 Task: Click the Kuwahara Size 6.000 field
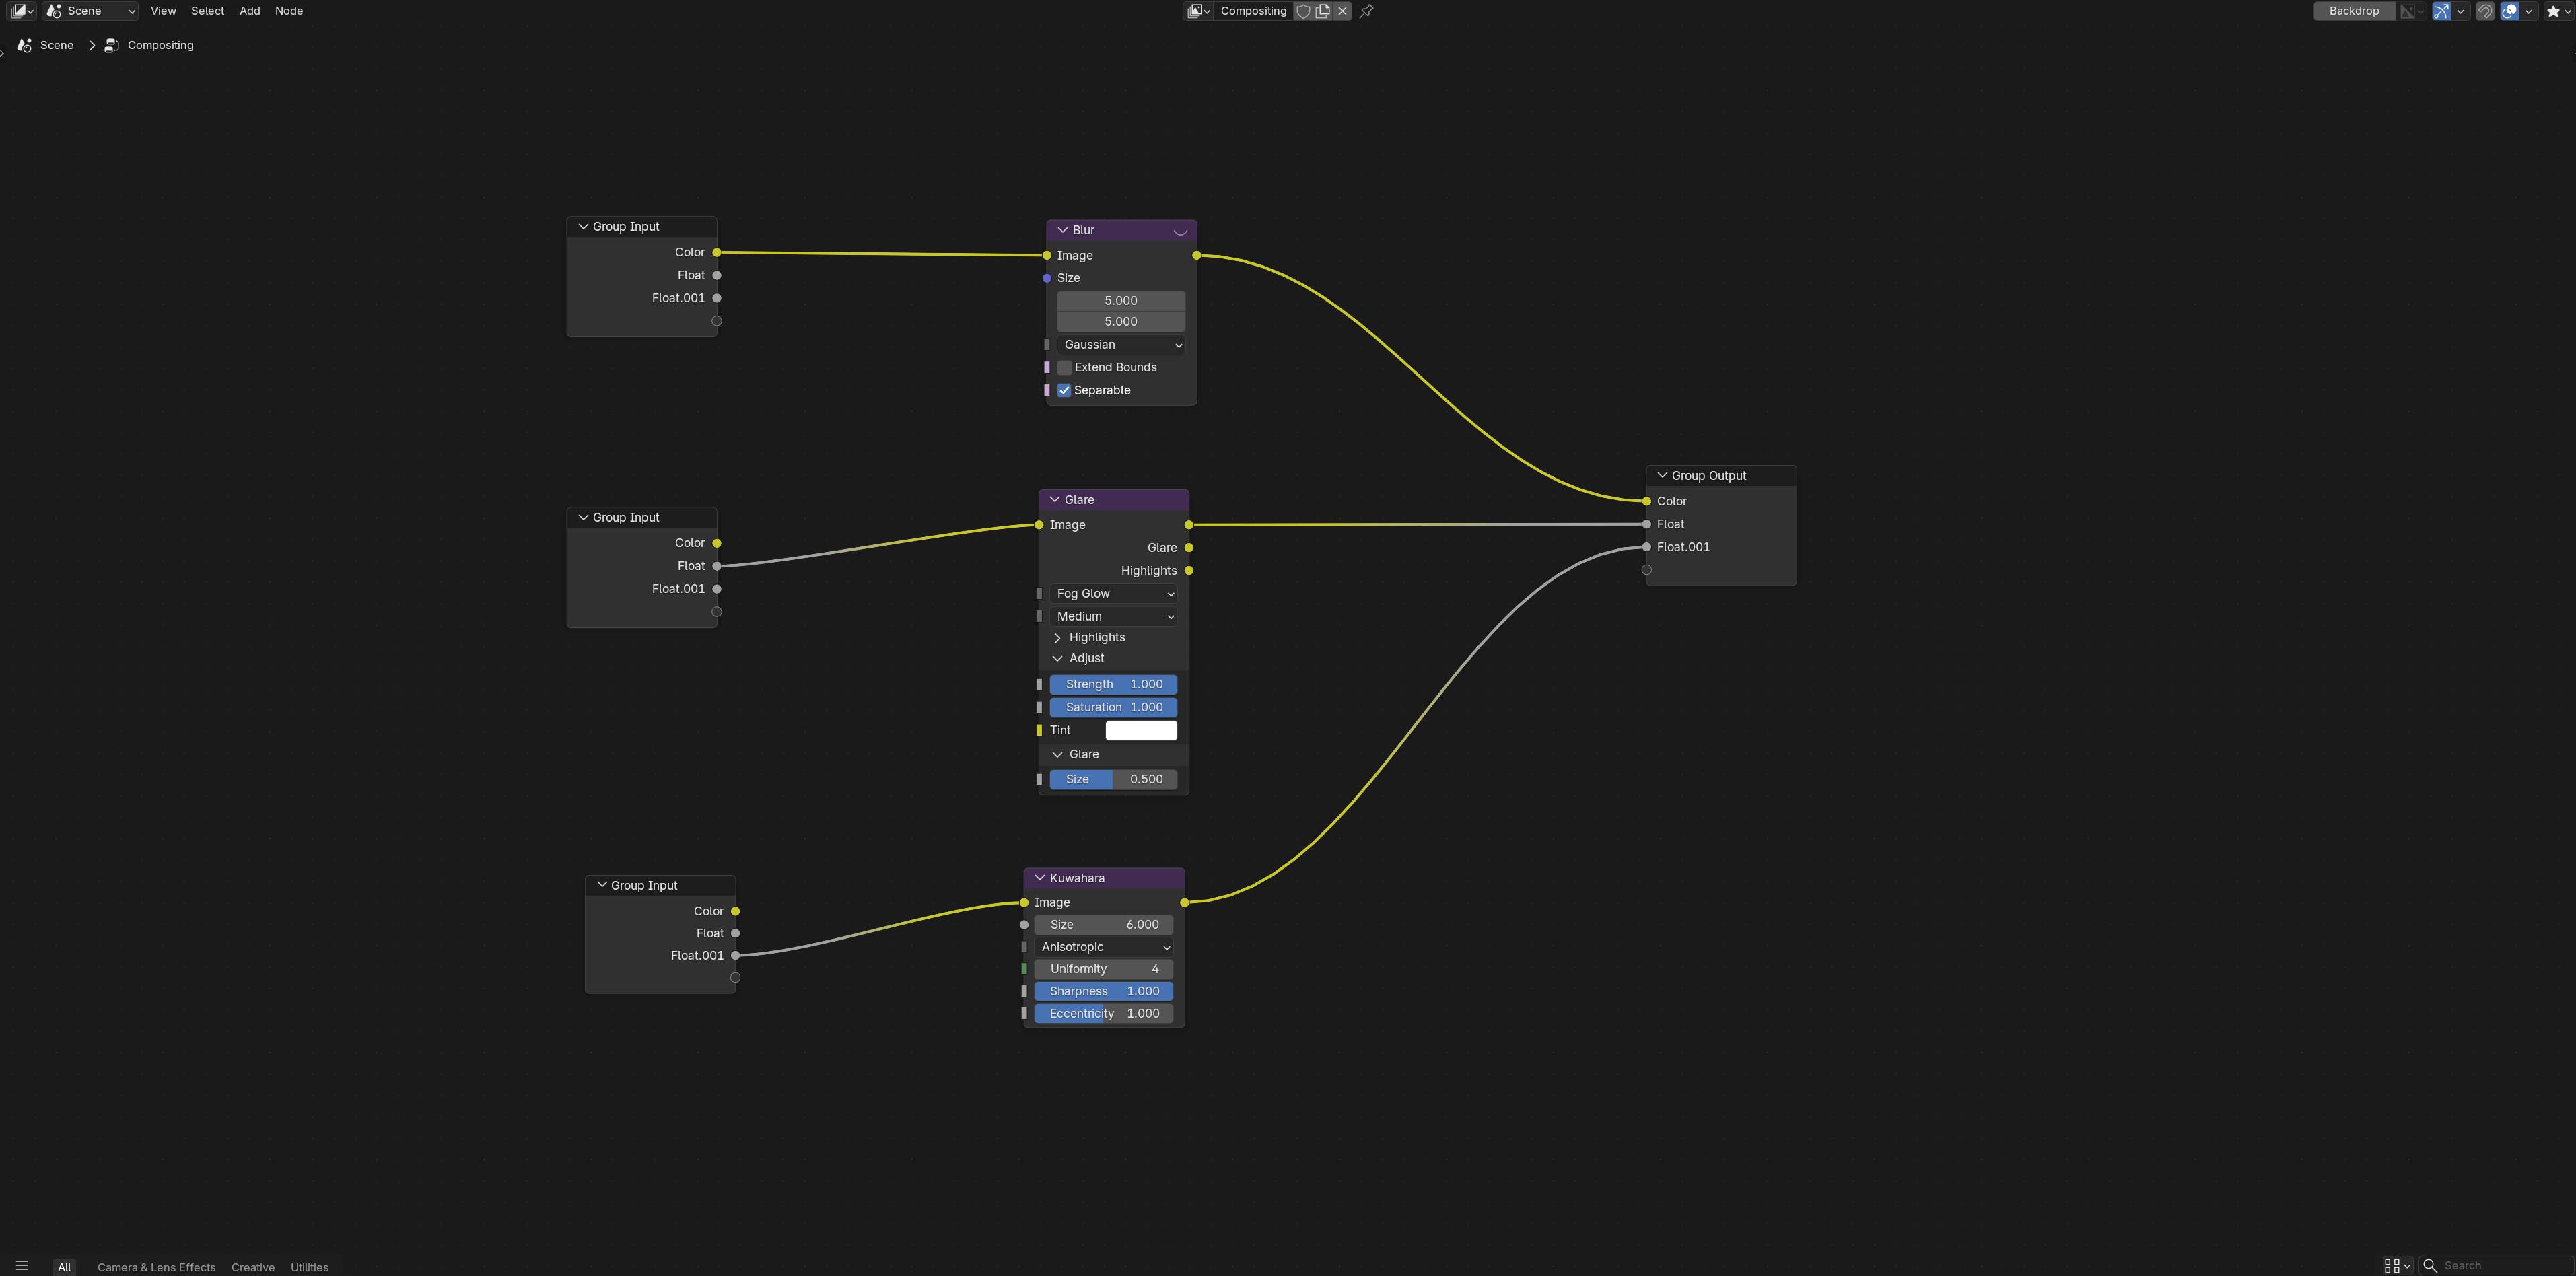click(1104, 925)
